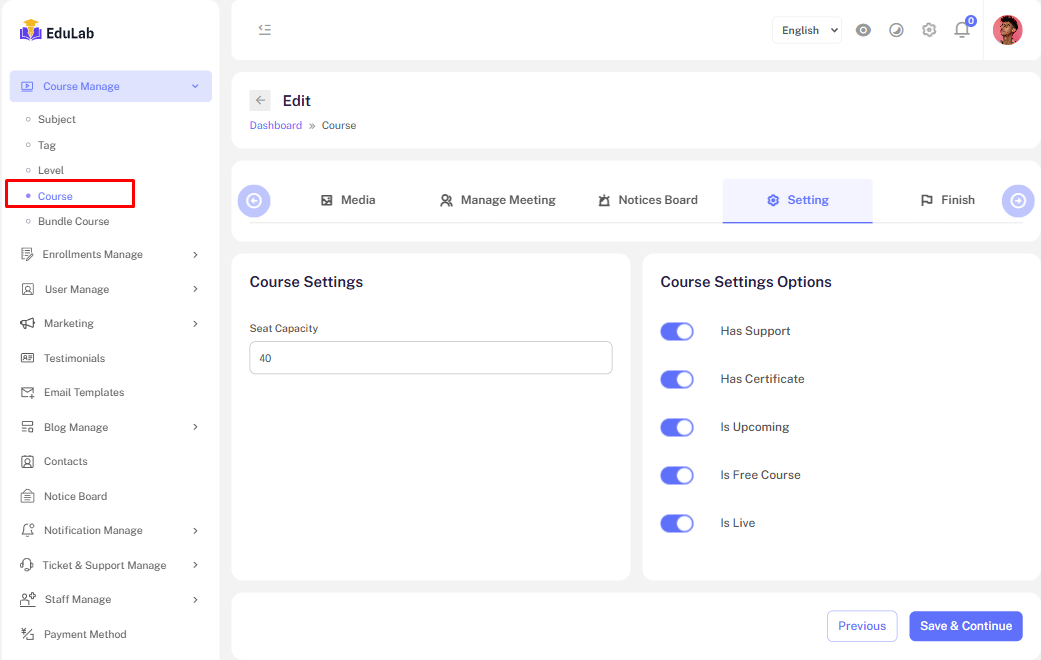The height and width of the screenshot is (660, 1041).
Task: Click the sidebar collapse menu icon
Action: tap(265, 30)
